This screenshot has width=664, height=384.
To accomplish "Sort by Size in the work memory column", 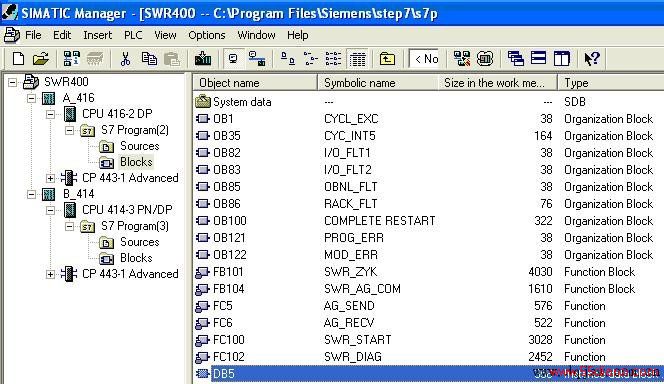I will point(497,83).
